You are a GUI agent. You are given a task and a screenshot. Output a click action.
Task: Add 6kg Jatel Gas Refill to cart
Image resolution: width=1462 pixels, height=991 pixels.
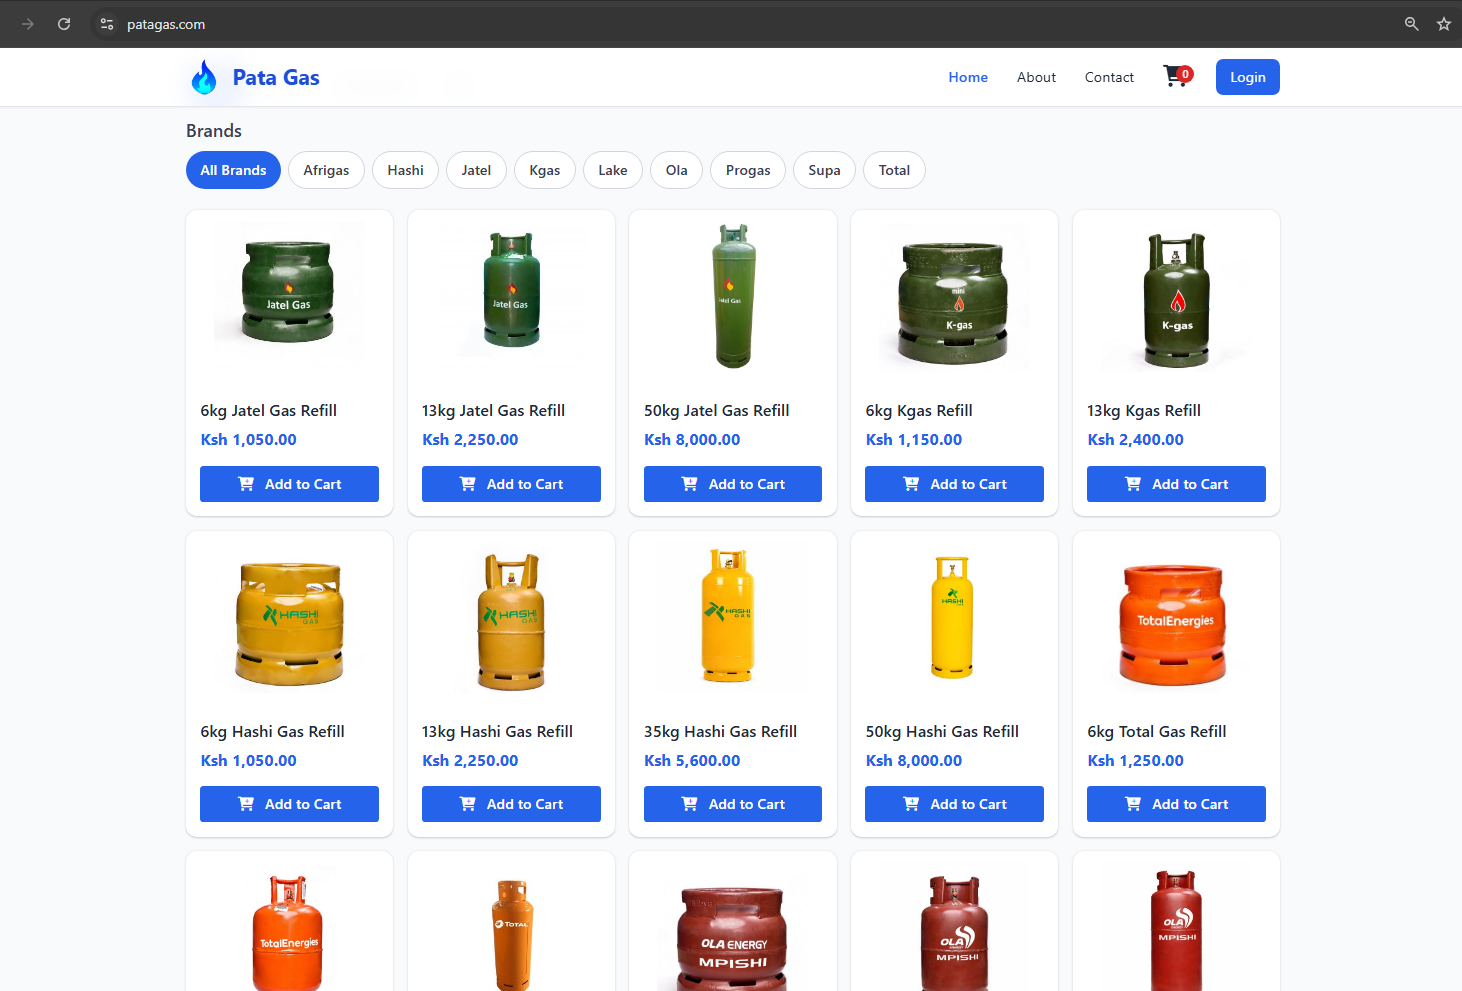[289, 484]
